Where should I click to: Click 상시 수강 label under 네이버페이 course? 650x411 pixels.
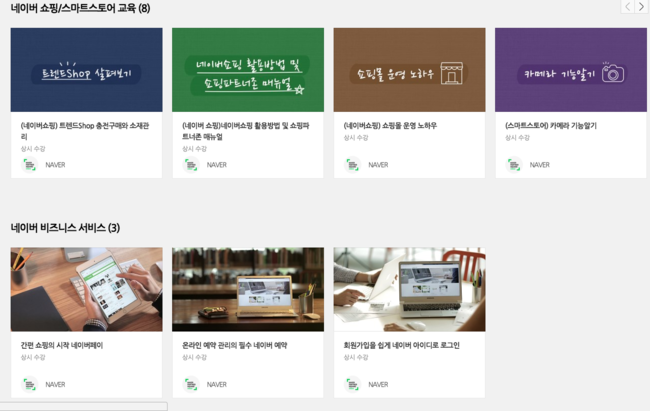click(33, 357)
